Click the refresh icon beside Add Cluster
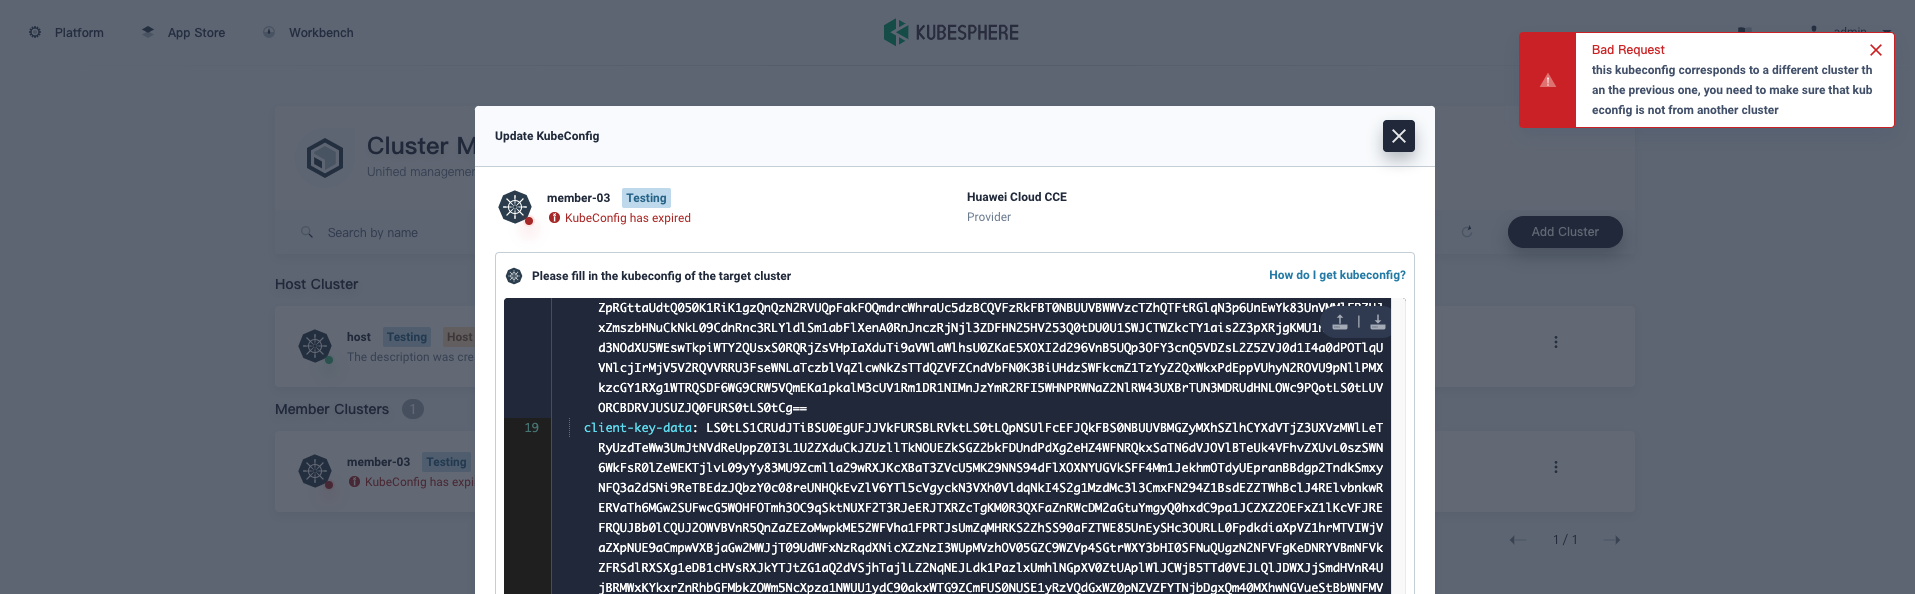This screenshot has width=1915, height=594. (x=1467, y=232)
